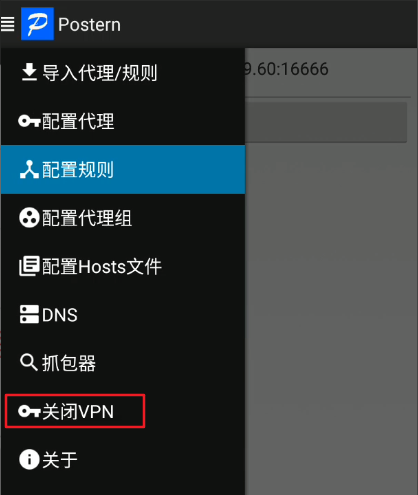Click the download icon beside 导入代理/规则
The width and height of the screenshot is (418, 495).
click(x=29, y=72)
